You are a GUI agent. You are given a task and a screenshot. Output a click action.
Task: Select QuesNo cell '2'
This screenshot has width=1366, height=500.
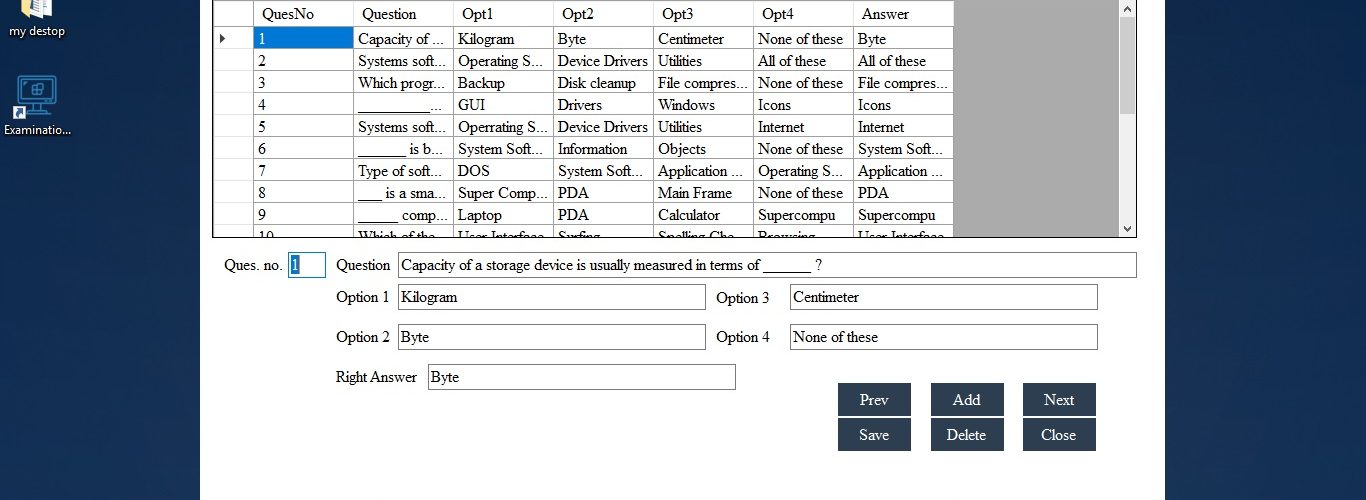tap(303, 61)
